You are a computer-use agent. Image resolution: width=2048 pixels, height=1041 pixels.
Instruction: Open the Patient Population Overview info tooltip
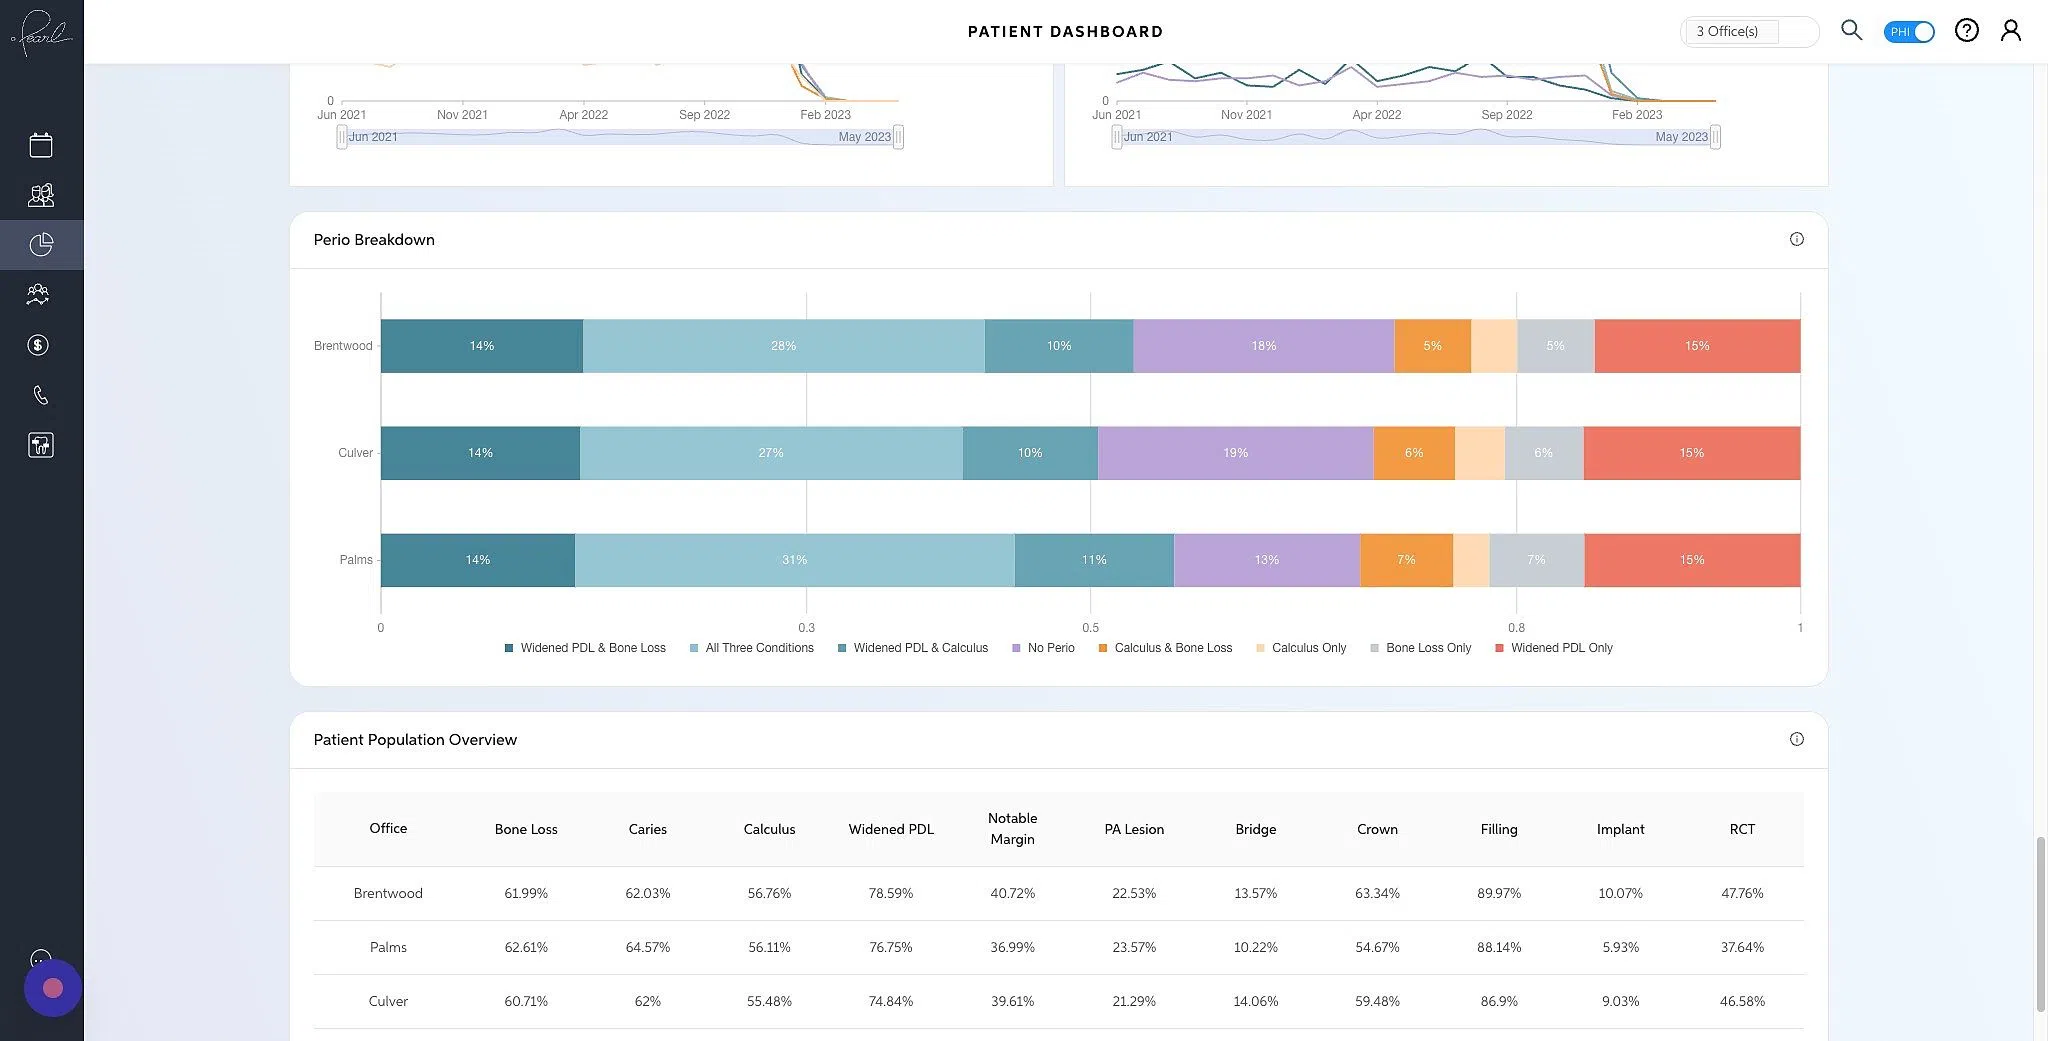click(1797, 739)
